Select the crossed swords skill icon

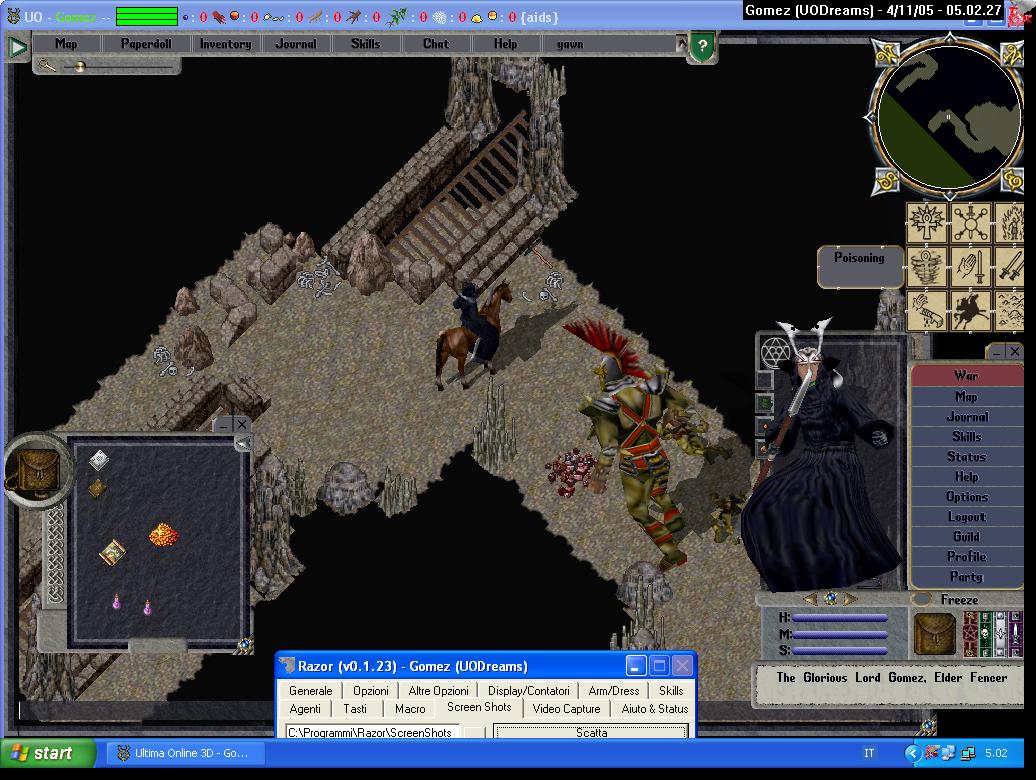(1010, 266)
